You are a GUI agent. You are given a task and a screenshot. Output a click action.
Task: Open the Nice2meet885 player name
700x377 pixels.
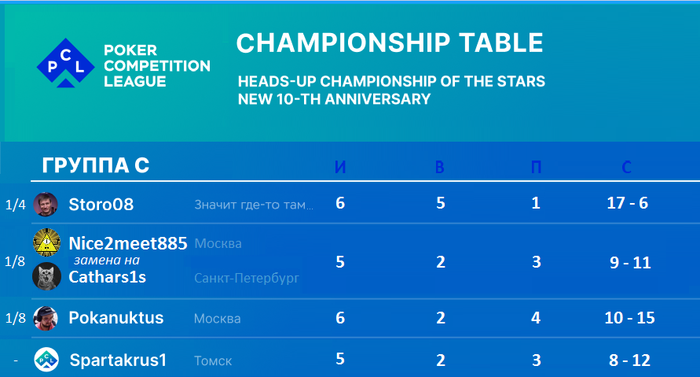(x=128, y=243)
